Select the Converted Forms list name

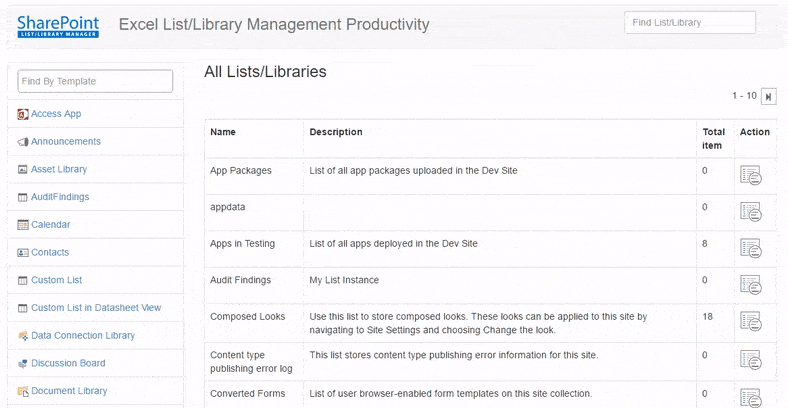coord(247,394)
